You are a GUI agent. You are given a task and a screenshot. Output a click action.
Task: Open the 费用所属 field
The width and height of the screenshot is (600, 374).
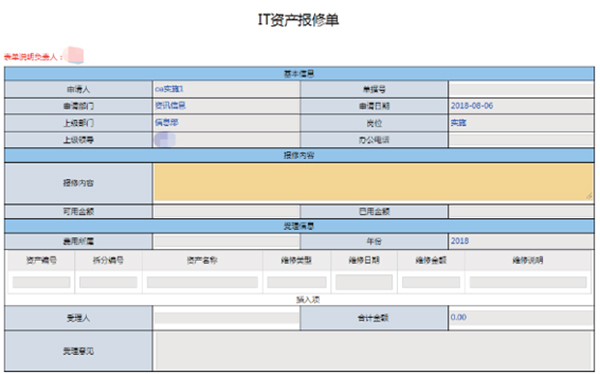227,241
